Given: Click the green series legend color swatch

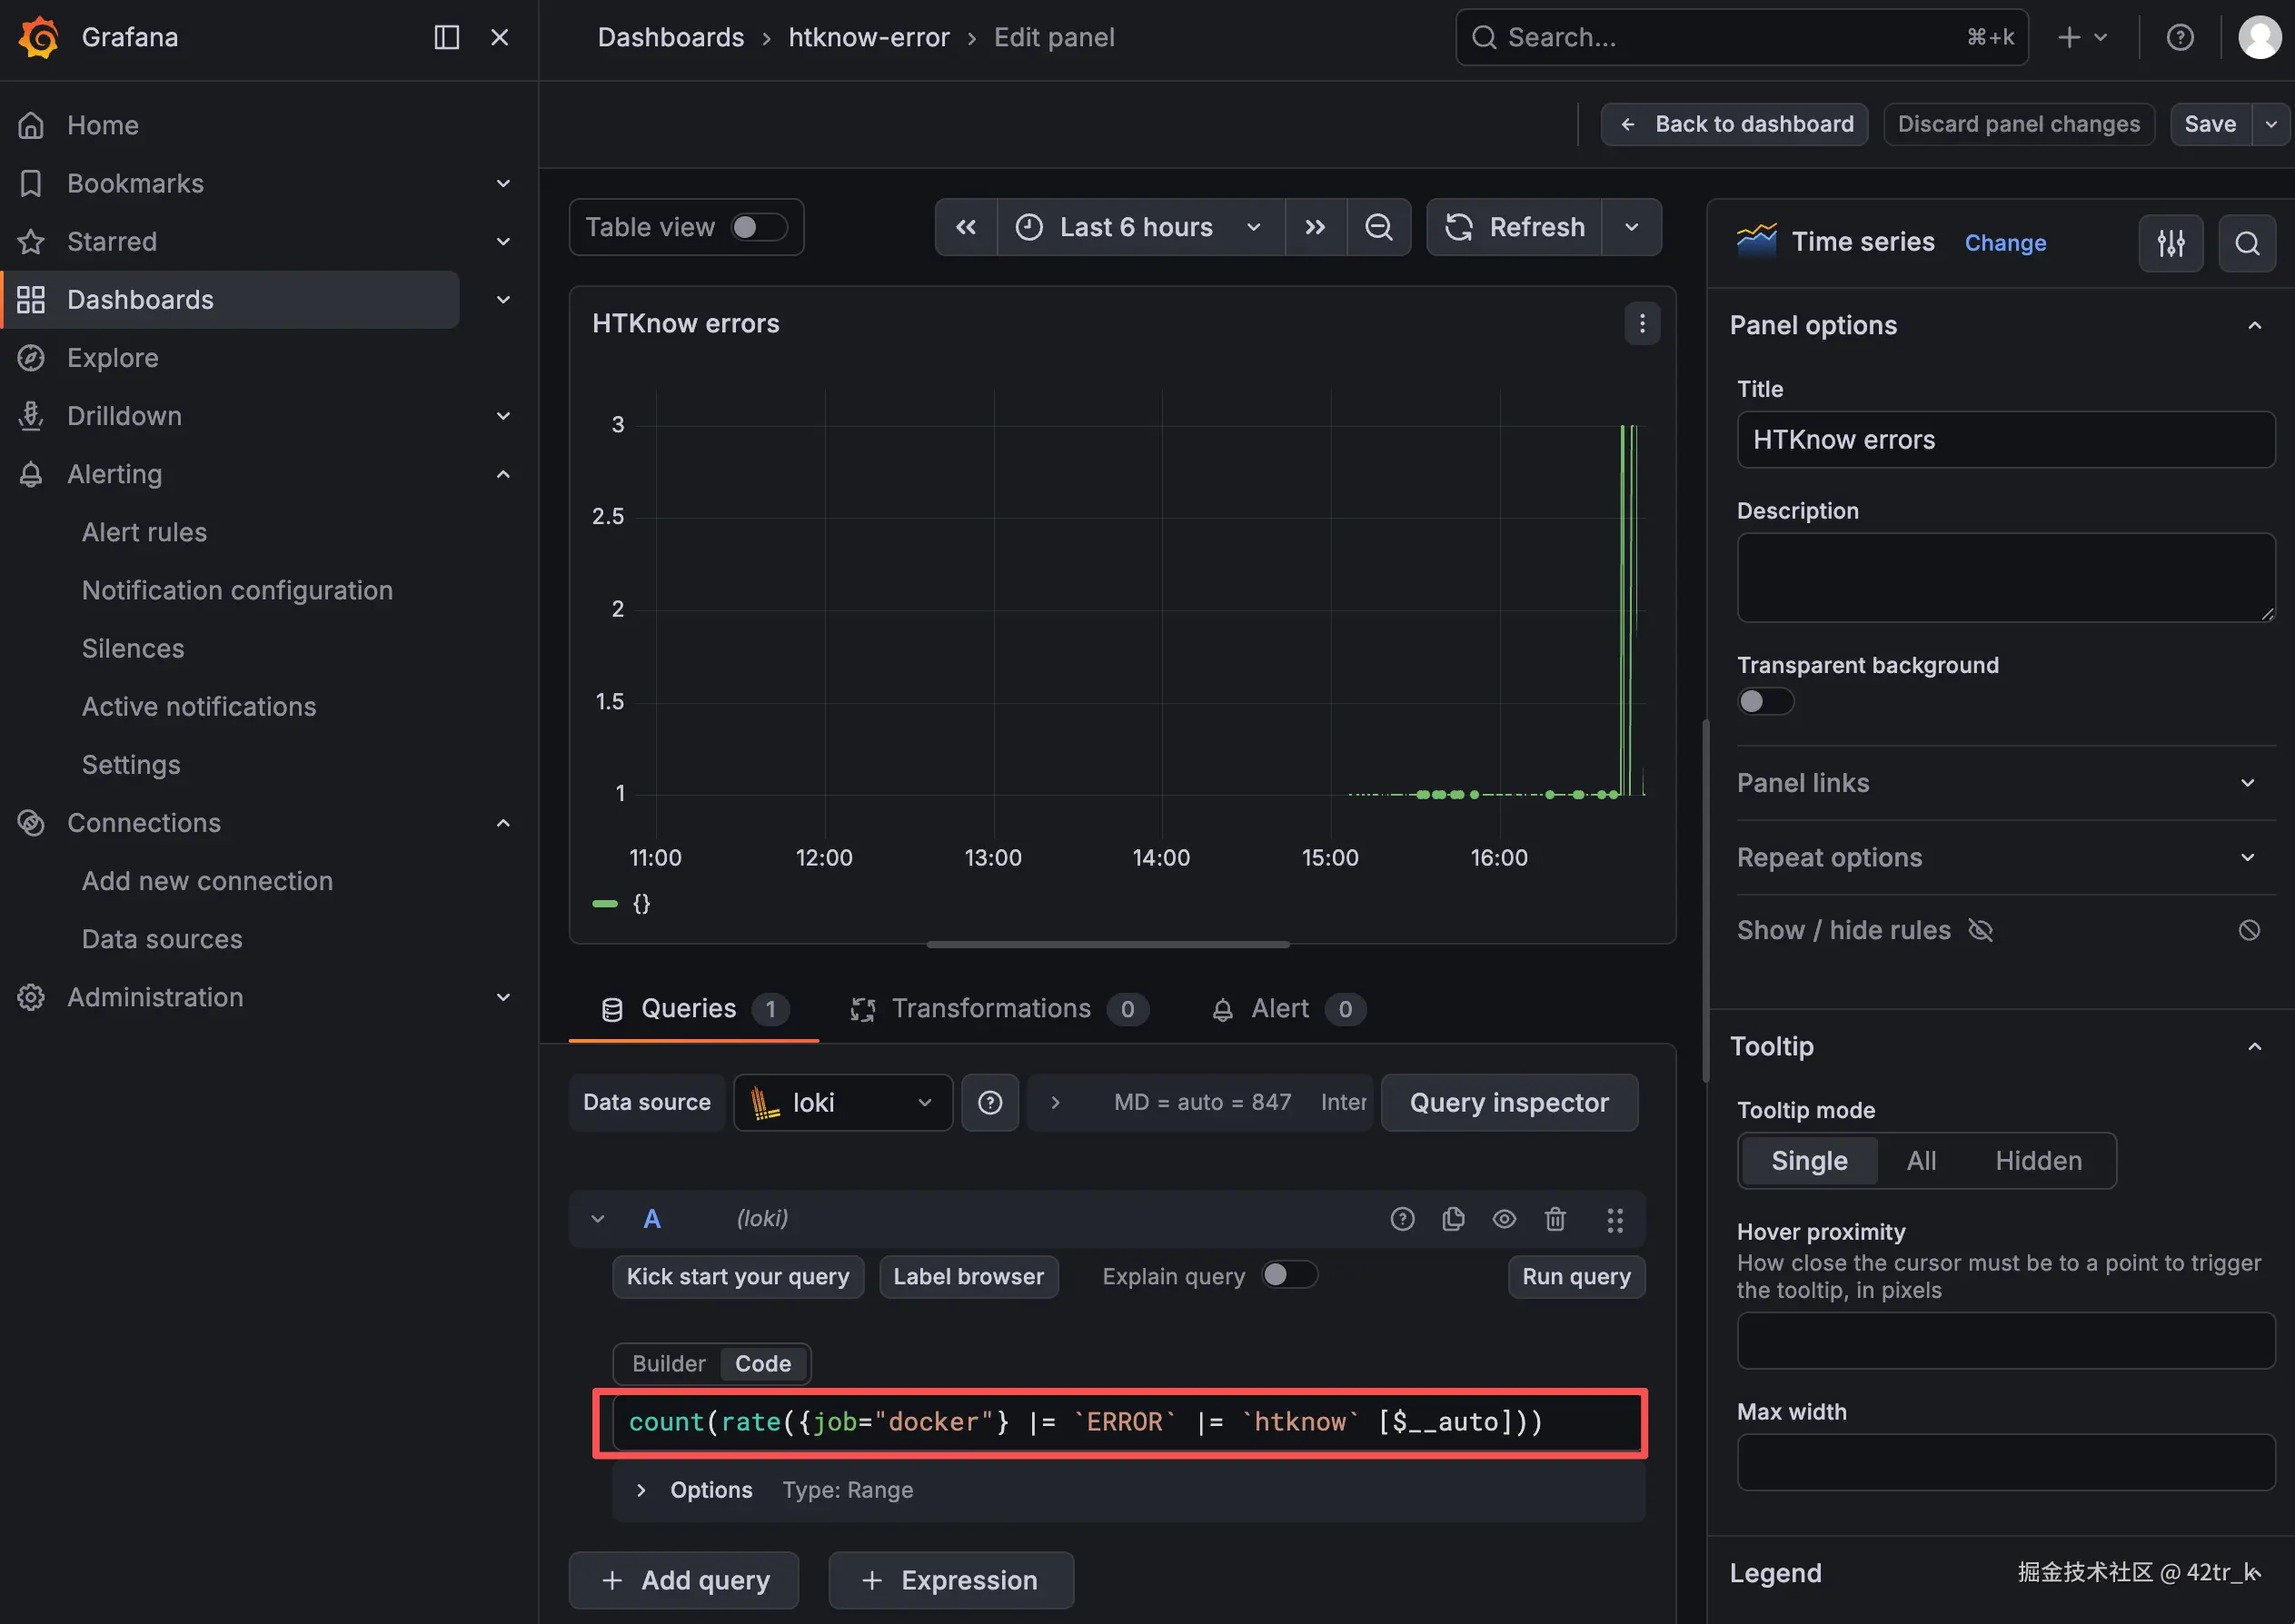Looking at the screenshot, I should tap(605, 903).
